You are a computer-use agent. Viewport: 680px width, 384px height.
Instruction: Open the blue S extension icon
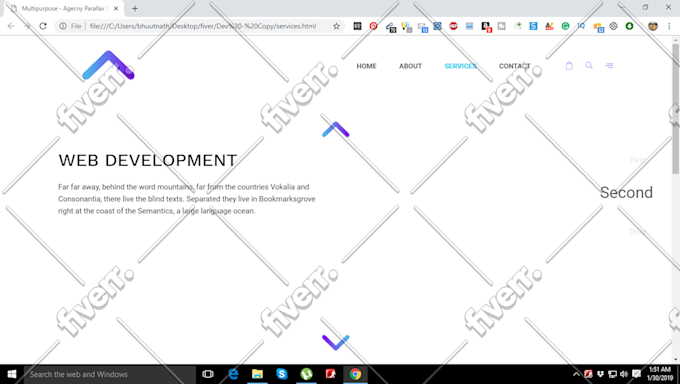click(x=533, y=26)
